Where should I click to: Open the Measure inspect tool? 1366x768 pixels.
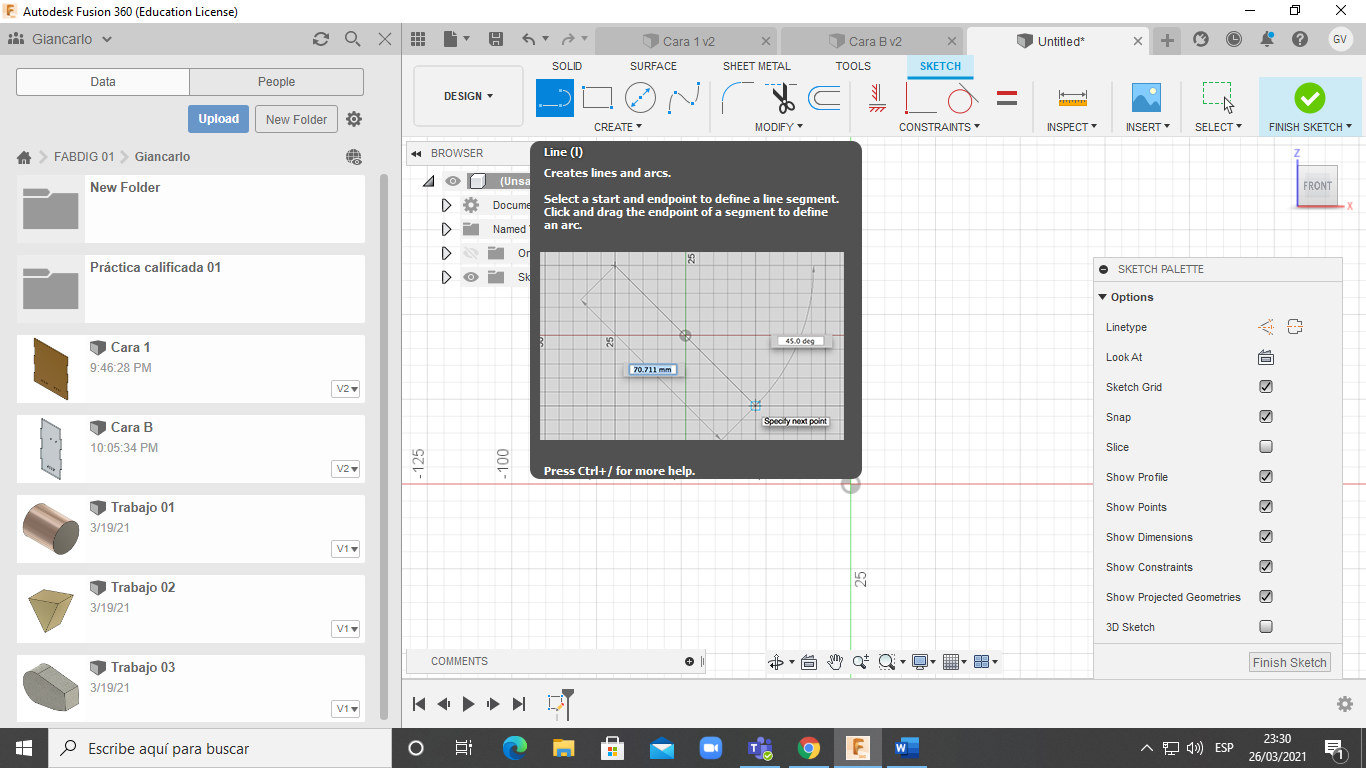1072,98
